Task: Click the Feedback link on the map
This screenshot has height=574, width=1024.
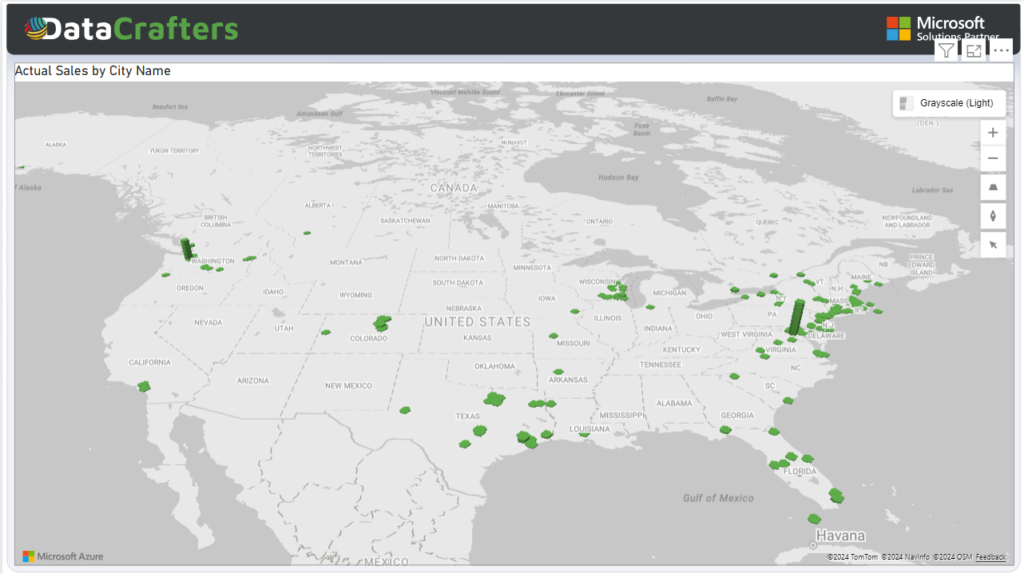Action: point(990,557)
